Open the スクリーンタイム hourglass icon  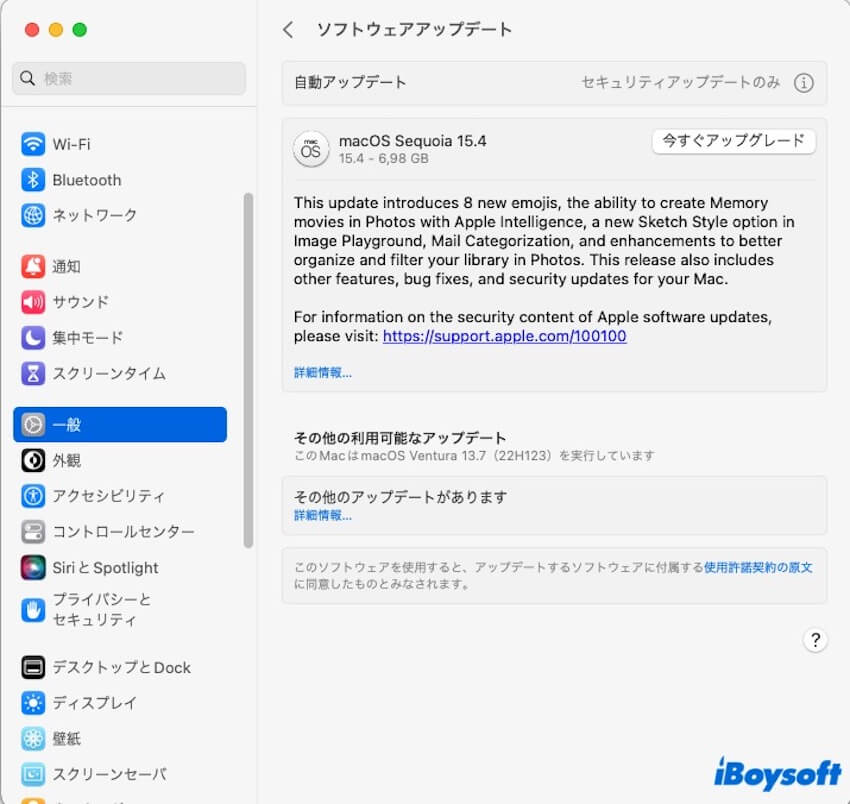coord(33,374)
